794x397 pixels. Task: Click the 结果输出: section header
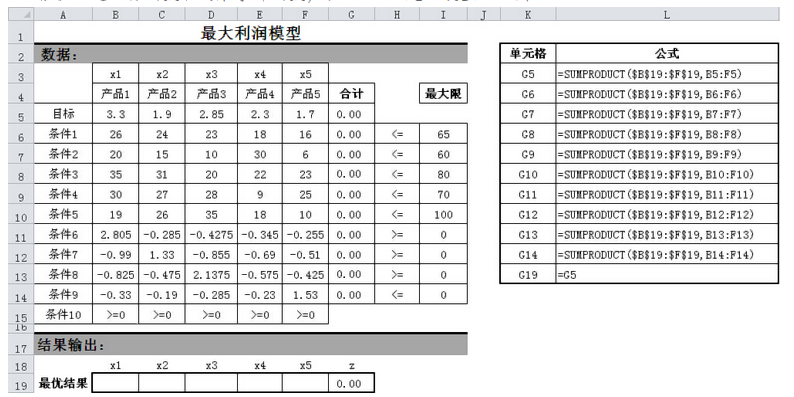click(x=251, y=345)
